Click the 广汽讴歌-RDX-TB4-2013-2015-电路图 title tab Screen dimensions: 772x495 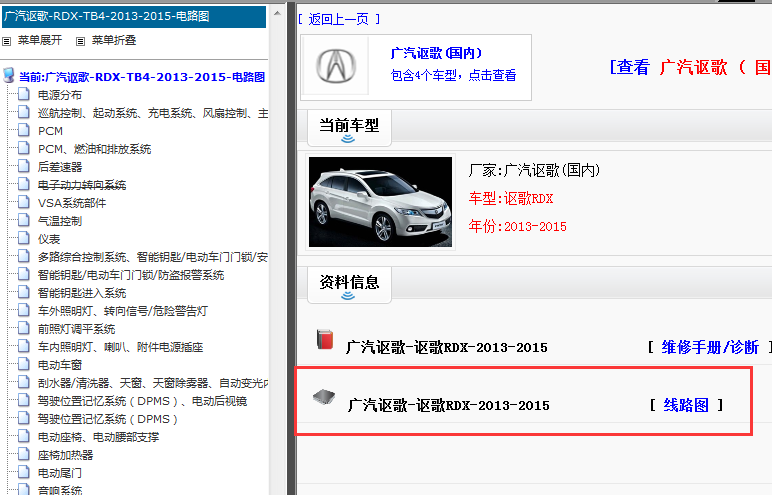pyautogui.click(x=134, y=16)
